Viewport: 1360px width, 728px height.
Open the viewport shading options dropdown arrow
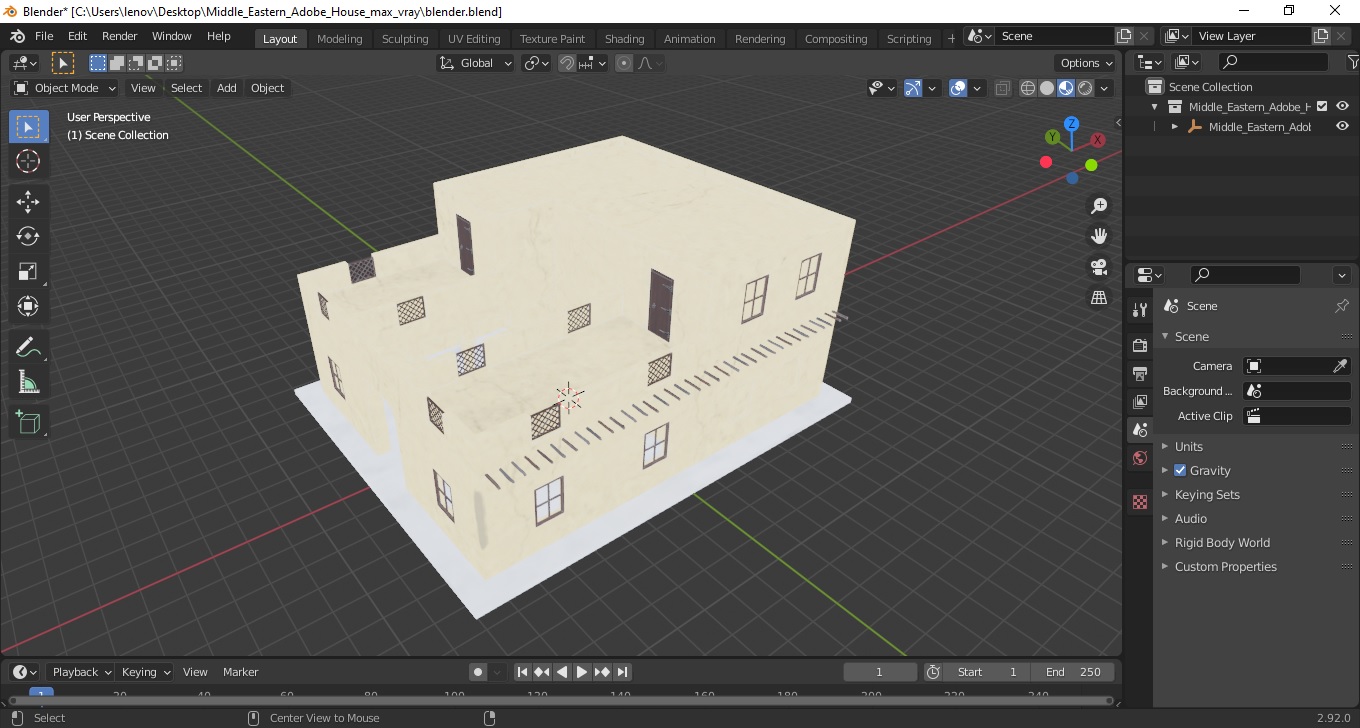point(1105,88)
